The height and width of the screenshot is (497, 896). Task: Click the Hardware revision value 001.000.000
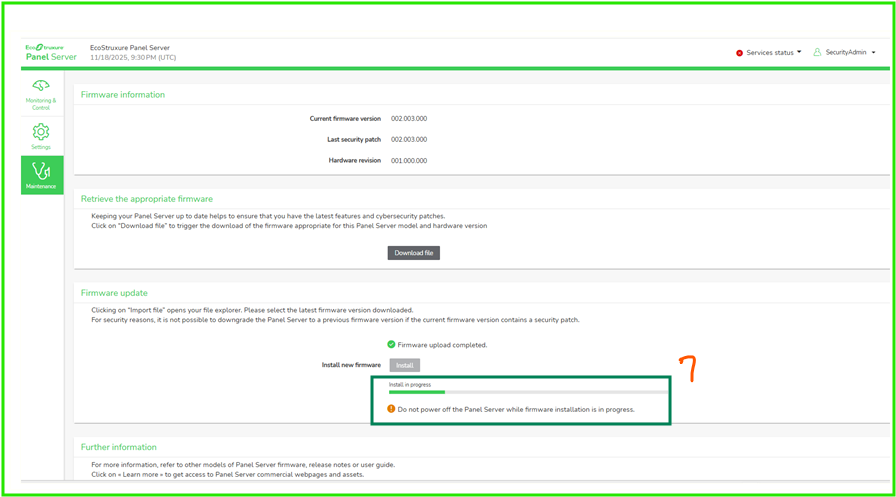[409, 161]
